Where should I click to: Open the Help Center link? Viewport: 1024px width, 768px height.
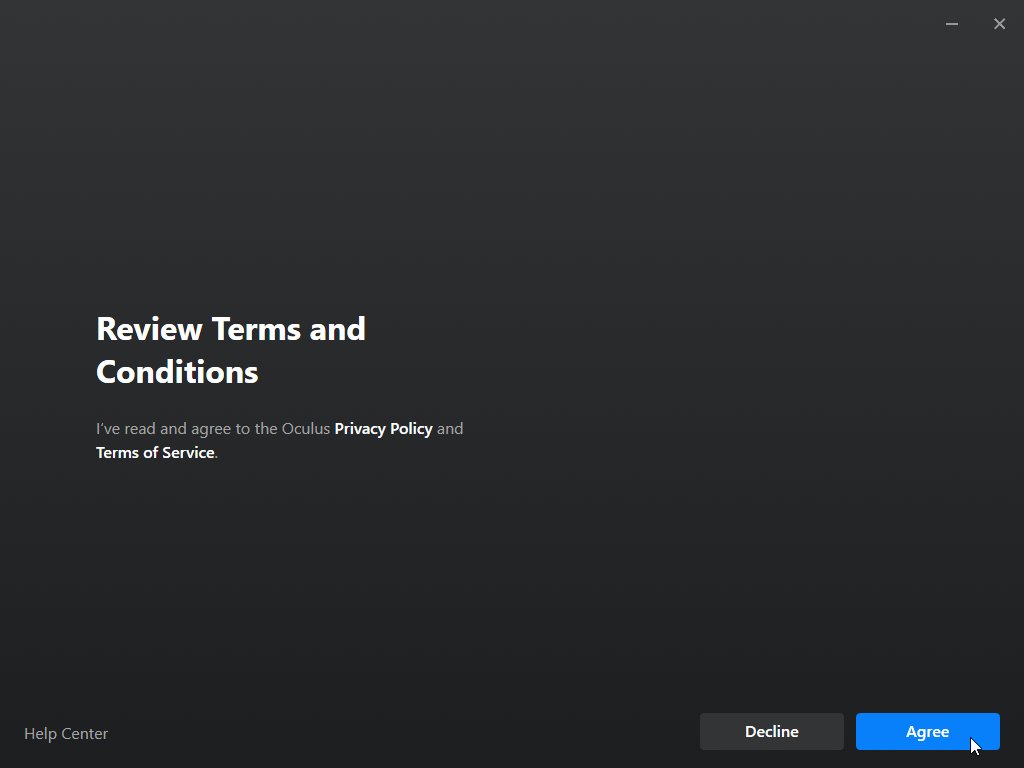point(66,734)
